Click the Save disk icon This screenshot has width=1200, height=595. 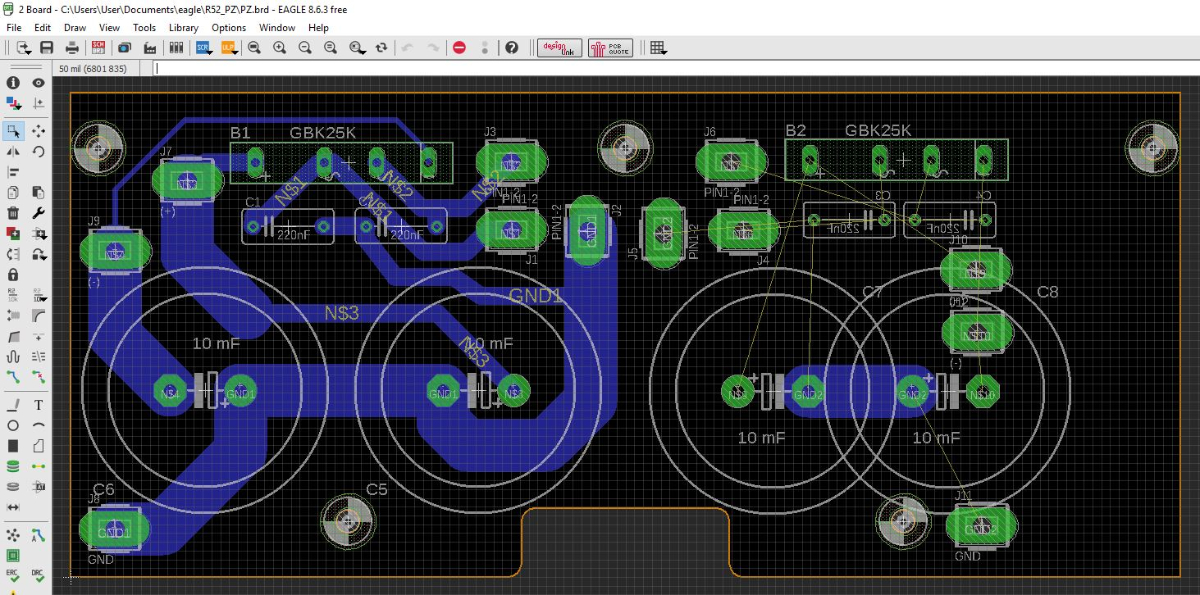46,47
